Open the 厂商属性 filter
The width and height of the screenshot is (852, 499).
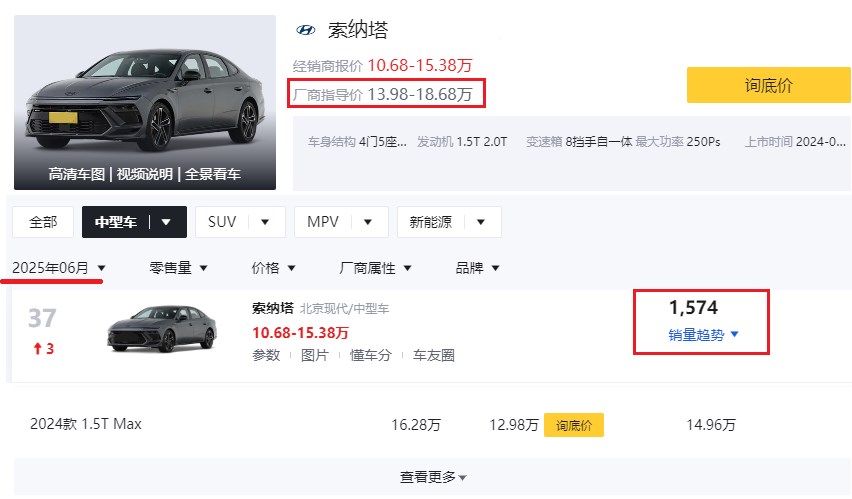pyautogui.click(x=375, y=268)
